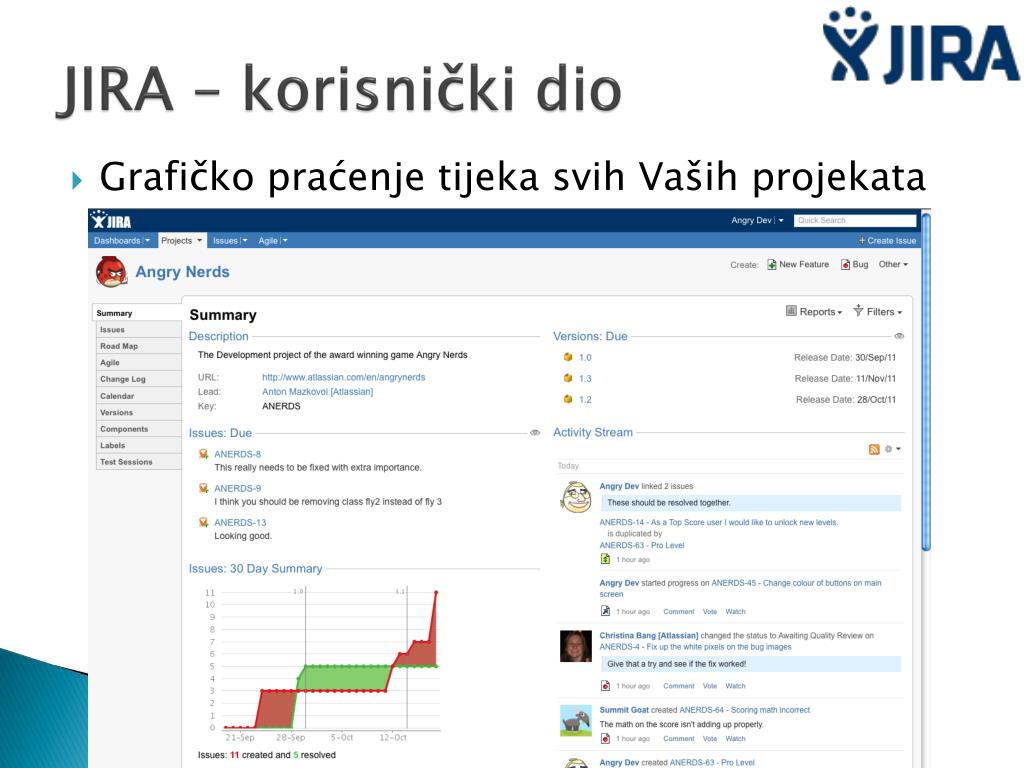
Task: Click the version 1.2 package icon
Action: coord(568,399)
